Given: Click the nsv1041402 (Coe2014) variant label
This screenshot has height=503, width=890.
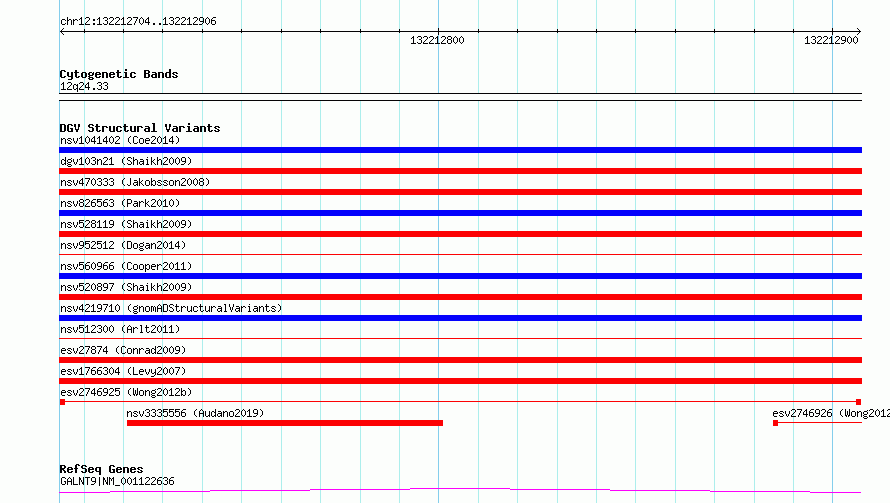Looking at the screenshot, I should pos(120,140).
